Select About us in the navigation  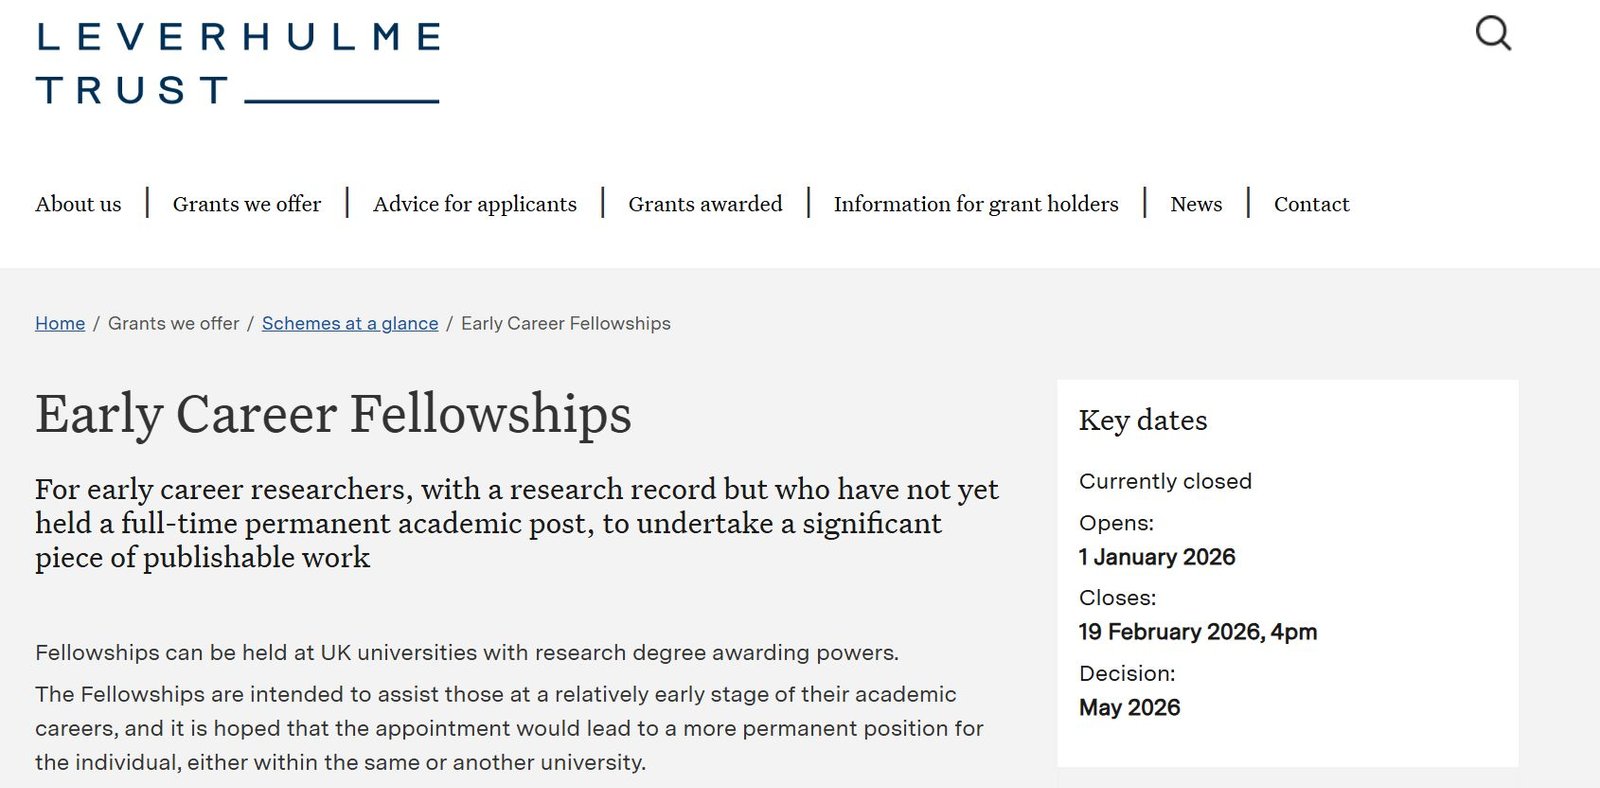(78, 204)
